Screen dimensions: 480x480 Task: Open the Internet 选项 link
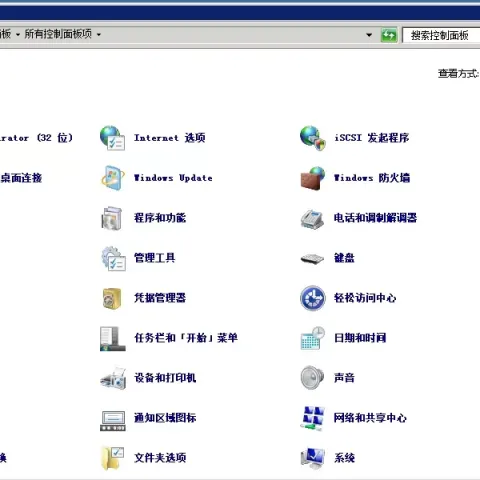[169, 138]
